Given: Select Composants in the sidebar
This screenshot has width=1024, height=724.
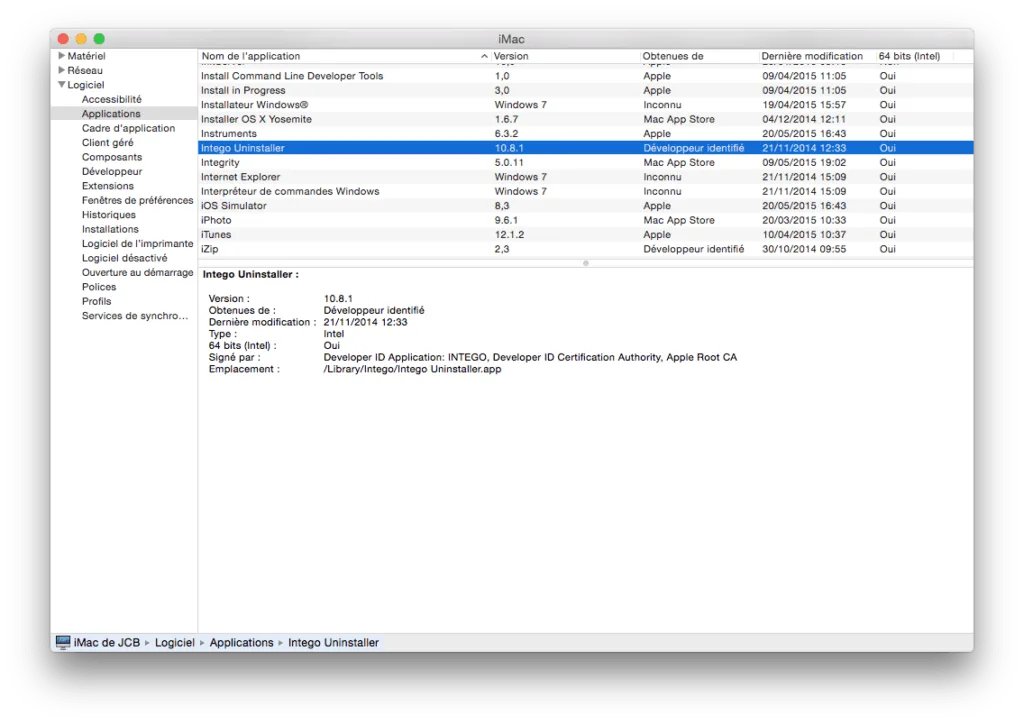Looking at the screenshot, I should [112, 157].
